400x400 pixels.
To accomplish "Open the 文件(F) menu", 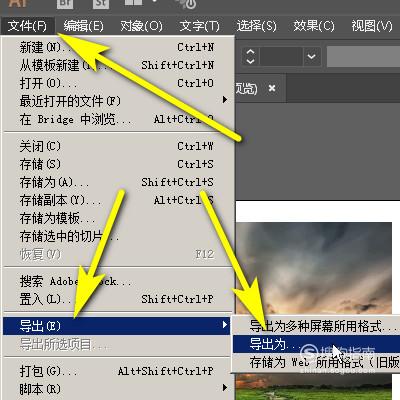I will click(x=27, y=26).
